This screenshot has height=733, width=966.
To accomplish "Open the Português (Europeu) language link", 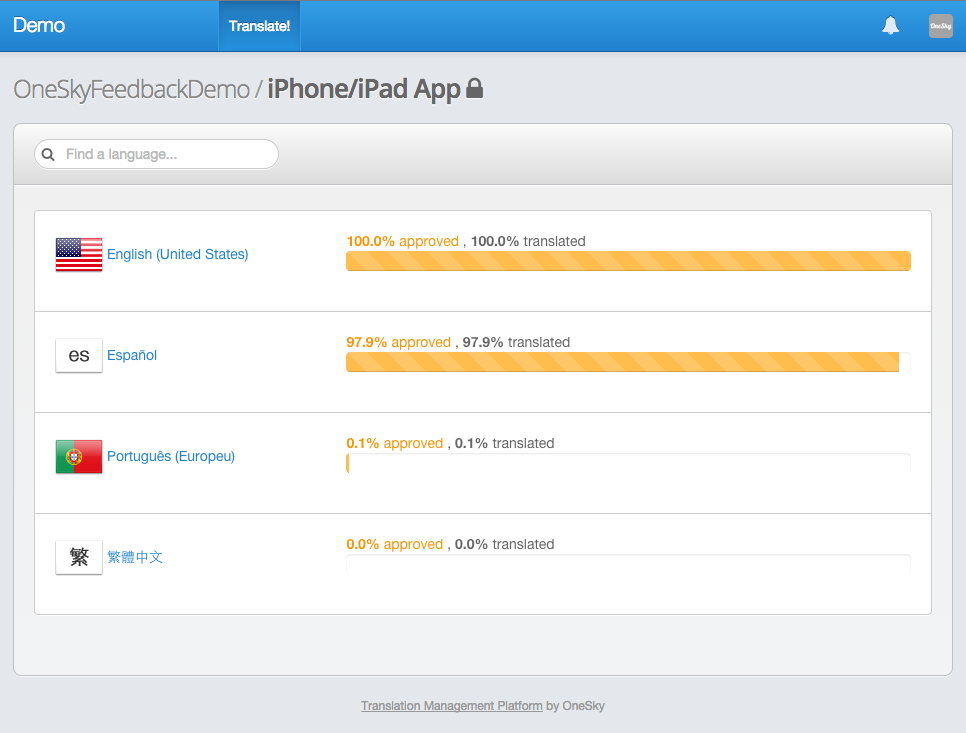I will (171, 456).
